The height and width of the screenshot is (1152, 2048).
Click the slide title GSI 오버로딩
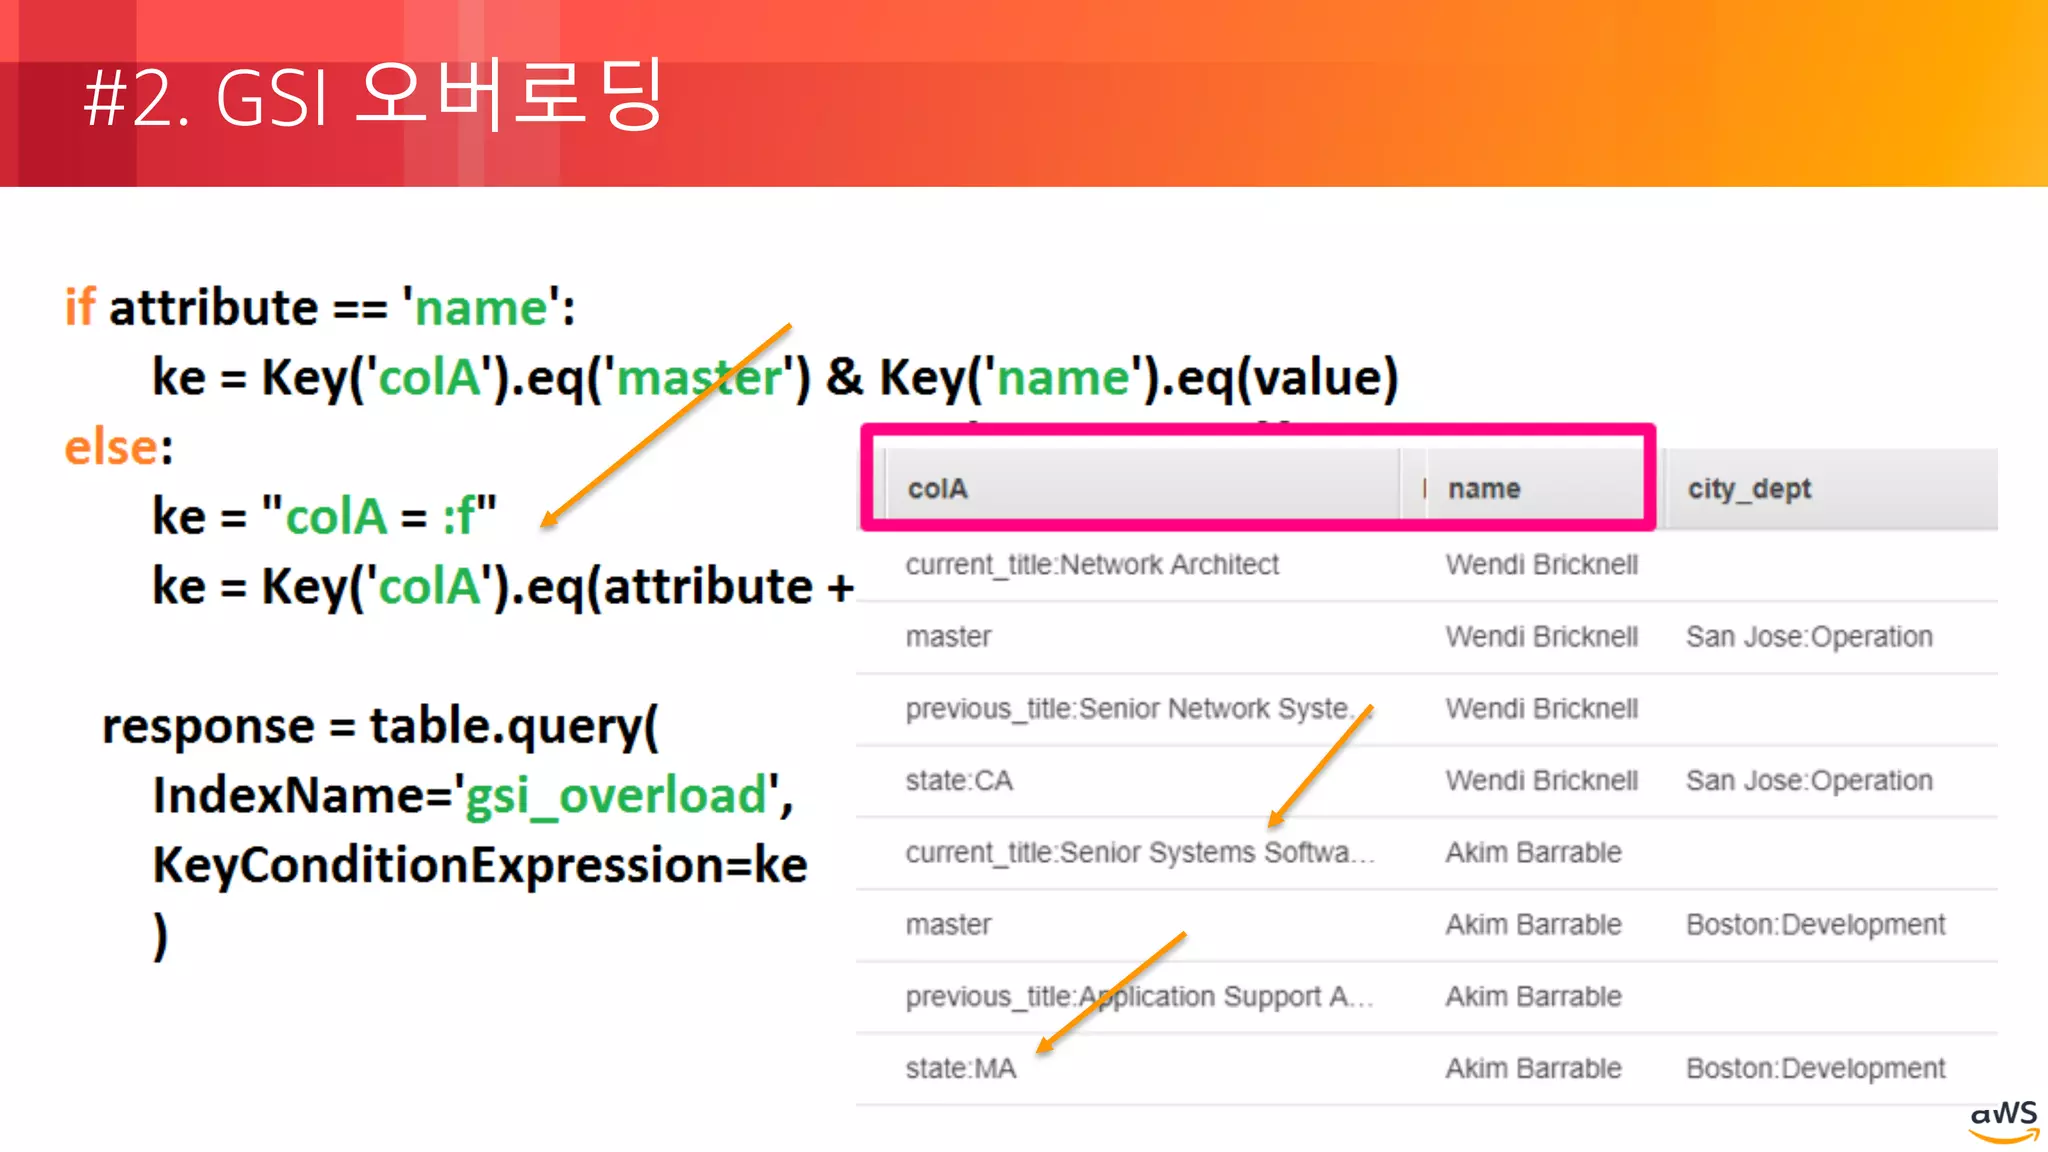point(374,97)
